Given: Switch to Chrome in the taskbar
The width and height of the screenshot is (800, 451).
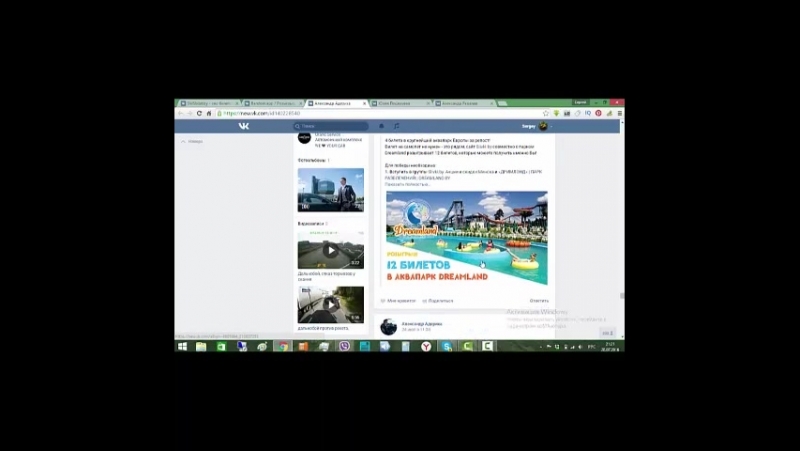Looking at the screenshot, I should pos(283,346).
